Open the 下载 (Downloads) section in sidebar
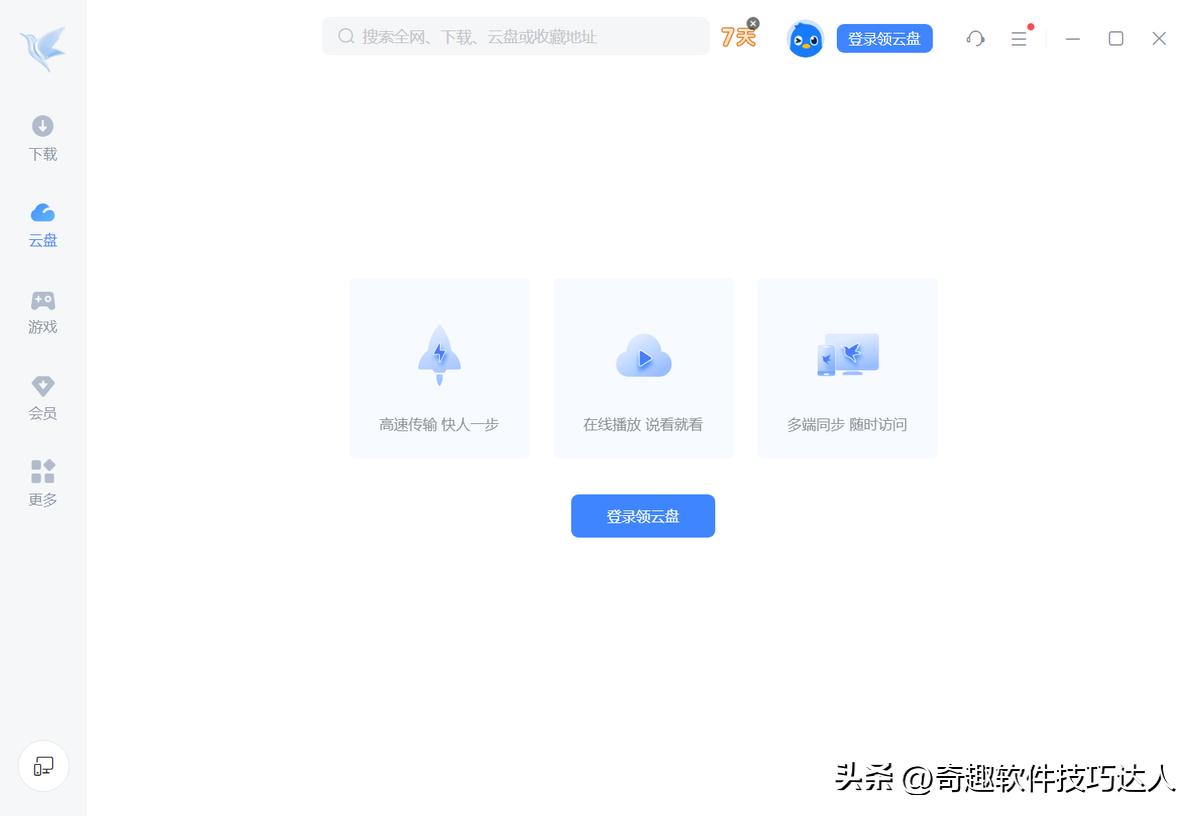 pyautogui.click(x=42, y=138)
